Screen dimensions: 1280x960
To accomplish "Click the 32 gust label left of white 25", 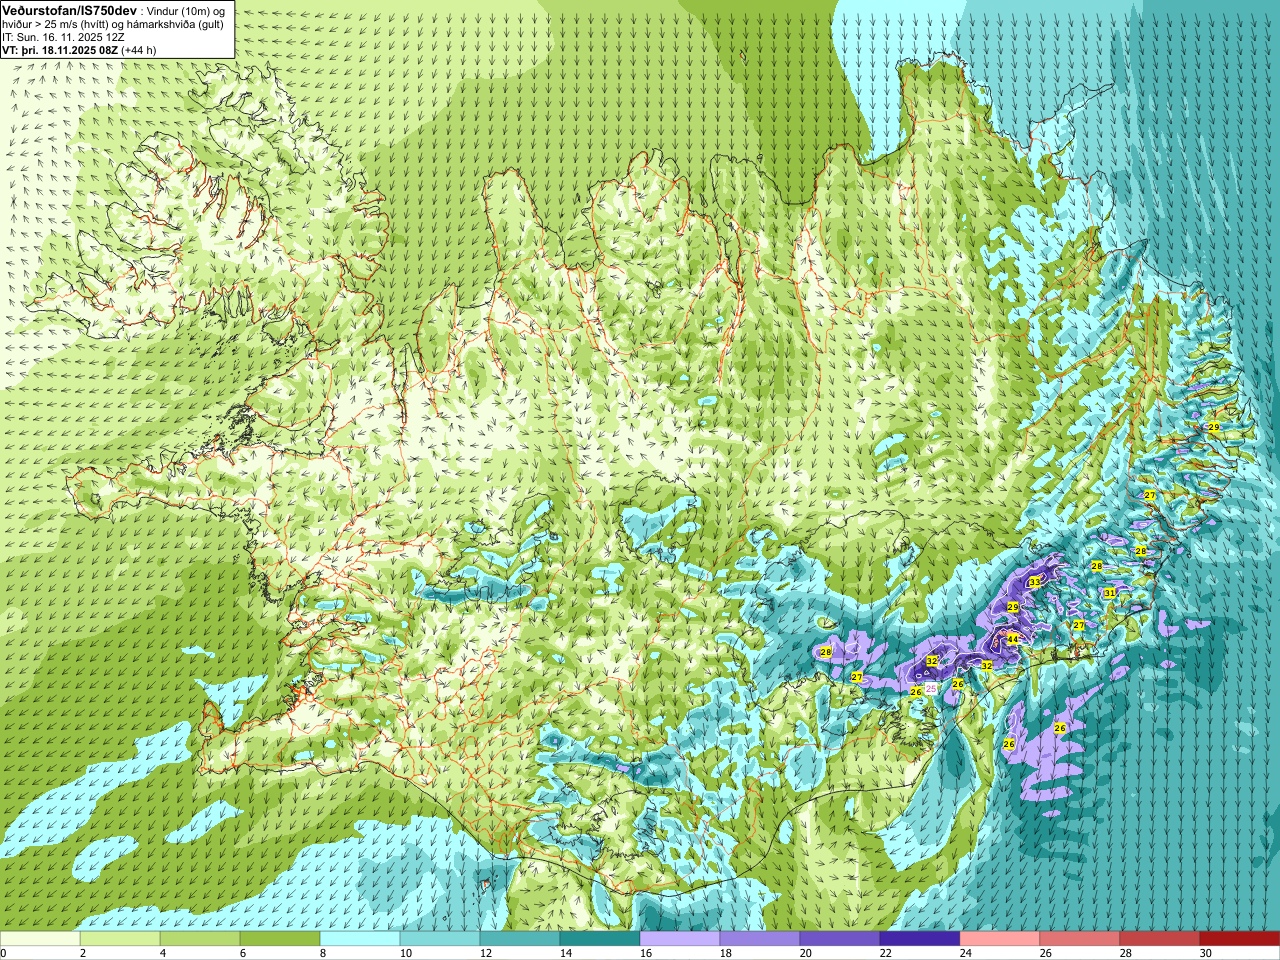I will [931, 661].
